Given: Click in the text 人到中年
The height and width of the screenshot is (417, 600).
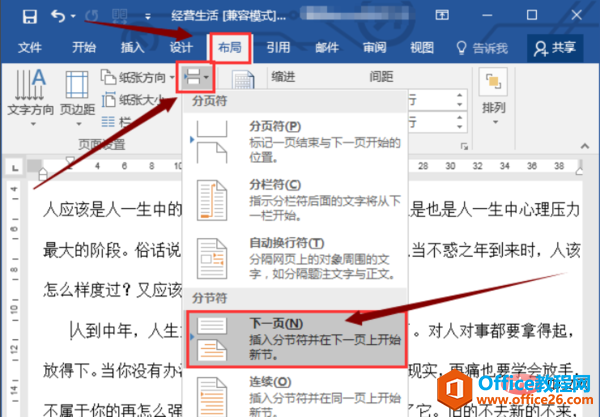Looking at the screenshot, I should click(102, 331).
